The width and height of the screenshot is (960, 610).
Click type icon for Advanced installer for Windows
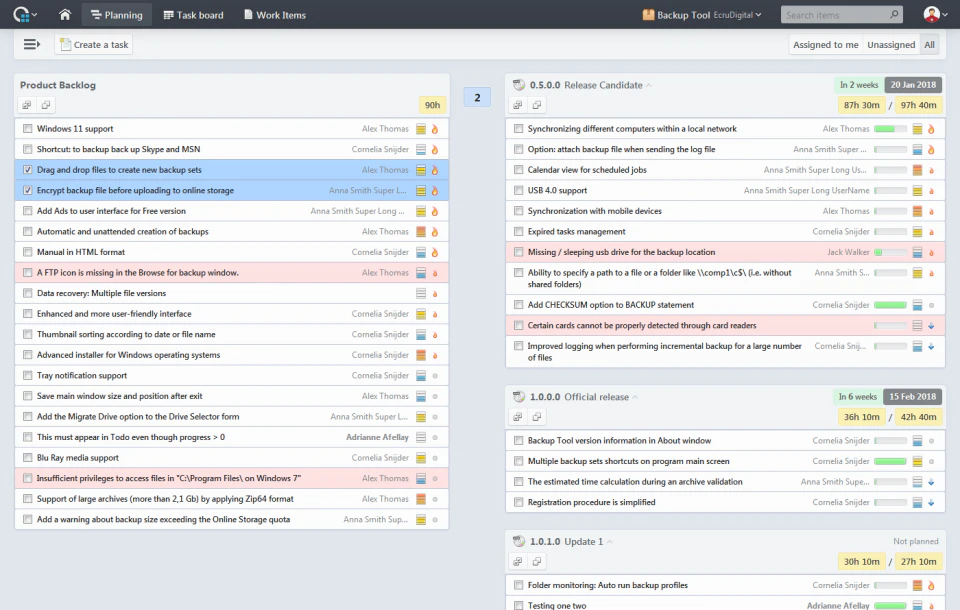pos(421,355)
